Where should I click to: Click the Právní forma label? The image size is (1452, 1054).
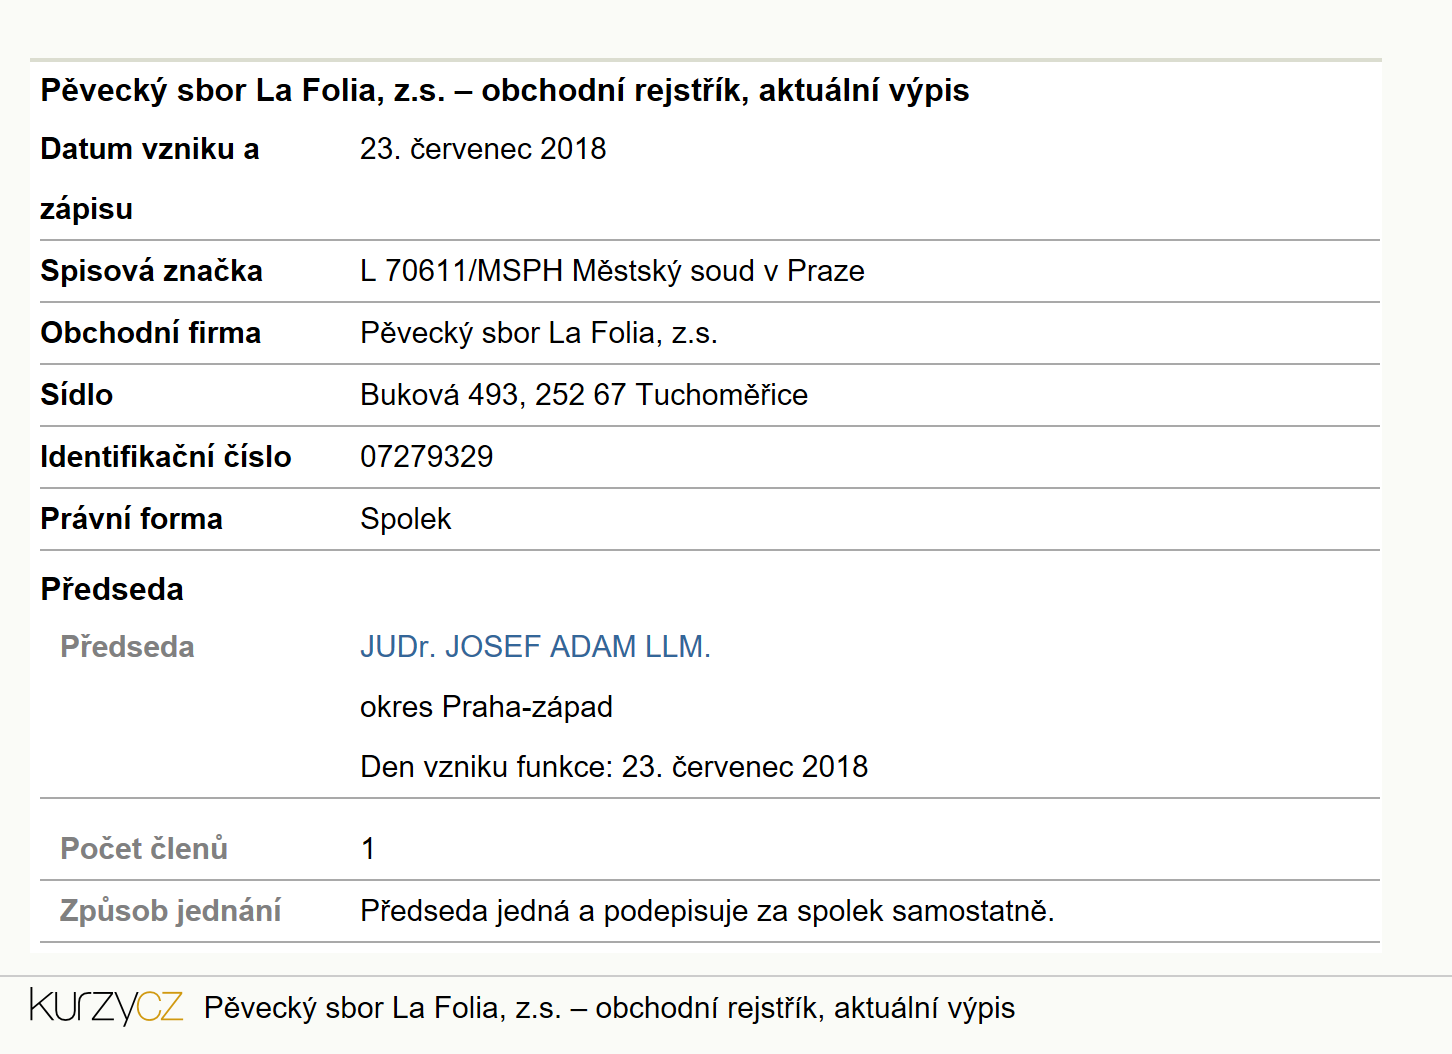(x=131, y=519)
